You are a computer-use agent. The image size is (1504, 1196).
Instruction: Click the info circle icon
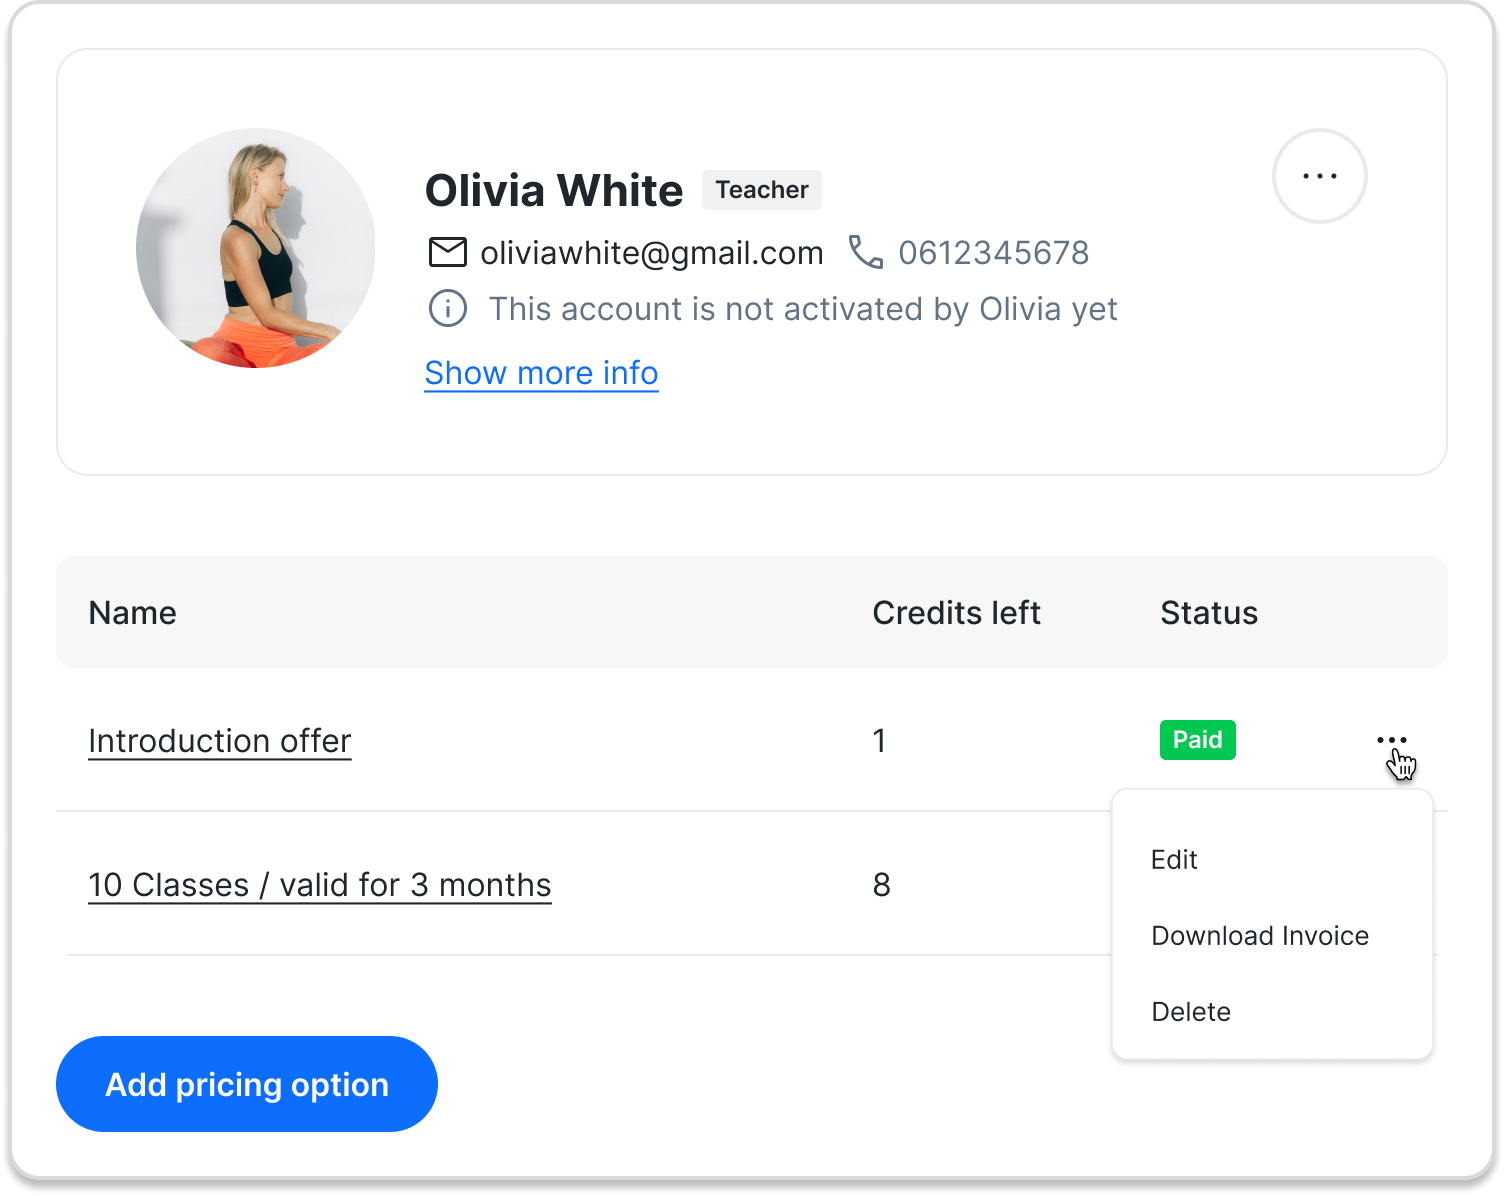point(447,308)
